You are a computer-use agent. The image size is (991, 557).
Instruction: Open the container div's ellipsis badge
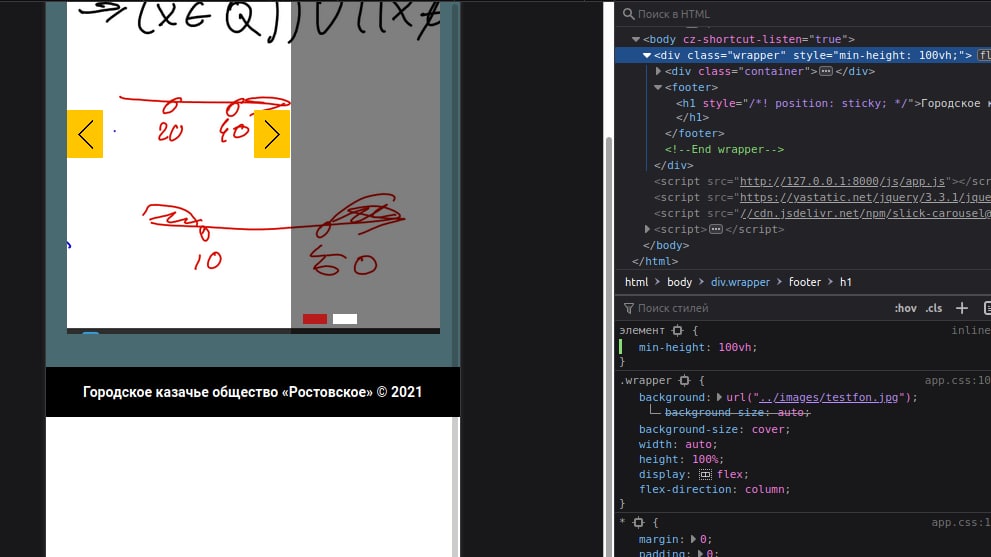pos(826,71)
